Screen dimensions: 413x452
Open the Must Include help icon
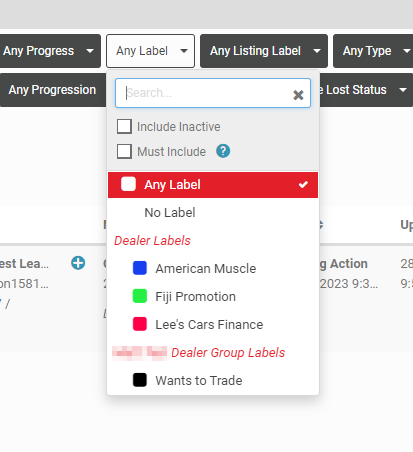pyautogui.click(x=223, y=151)
